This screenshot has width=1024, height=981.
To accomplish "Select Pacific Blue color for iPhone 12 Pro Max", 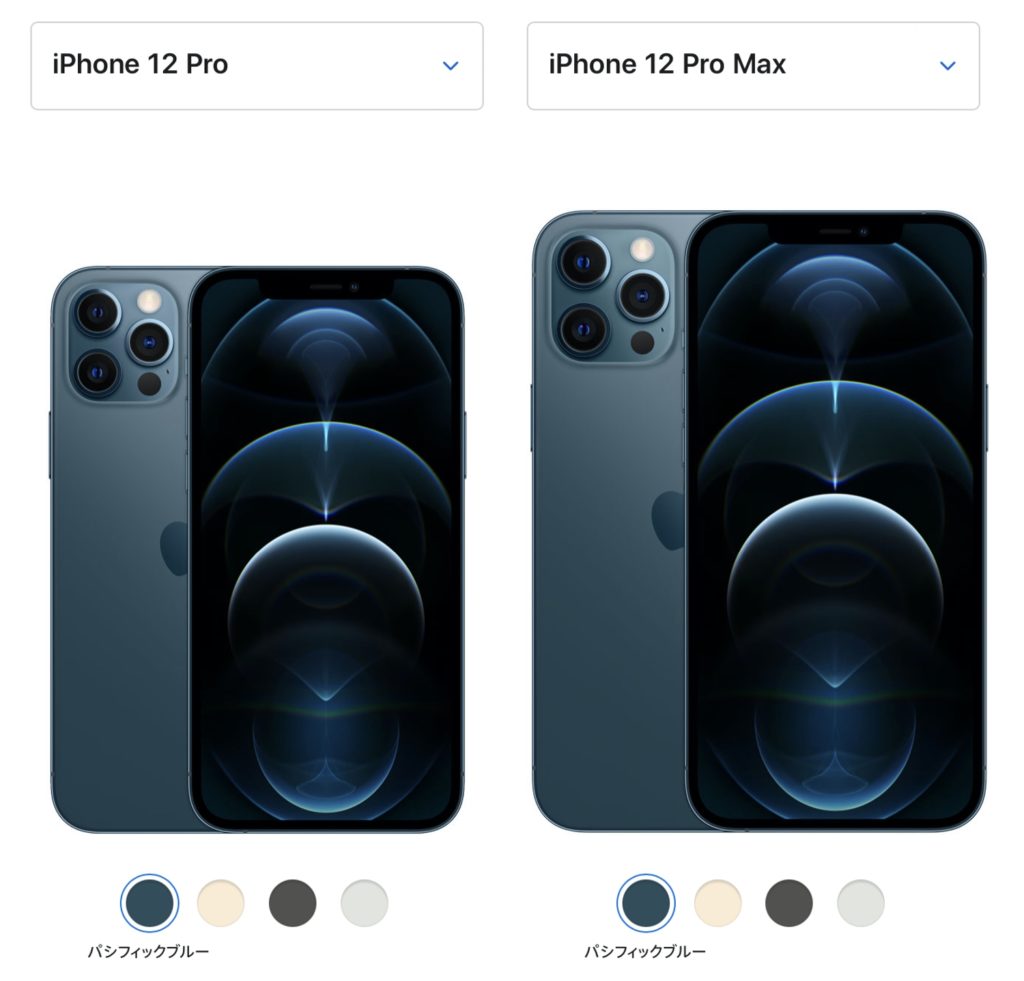I will tap(646, 903).
